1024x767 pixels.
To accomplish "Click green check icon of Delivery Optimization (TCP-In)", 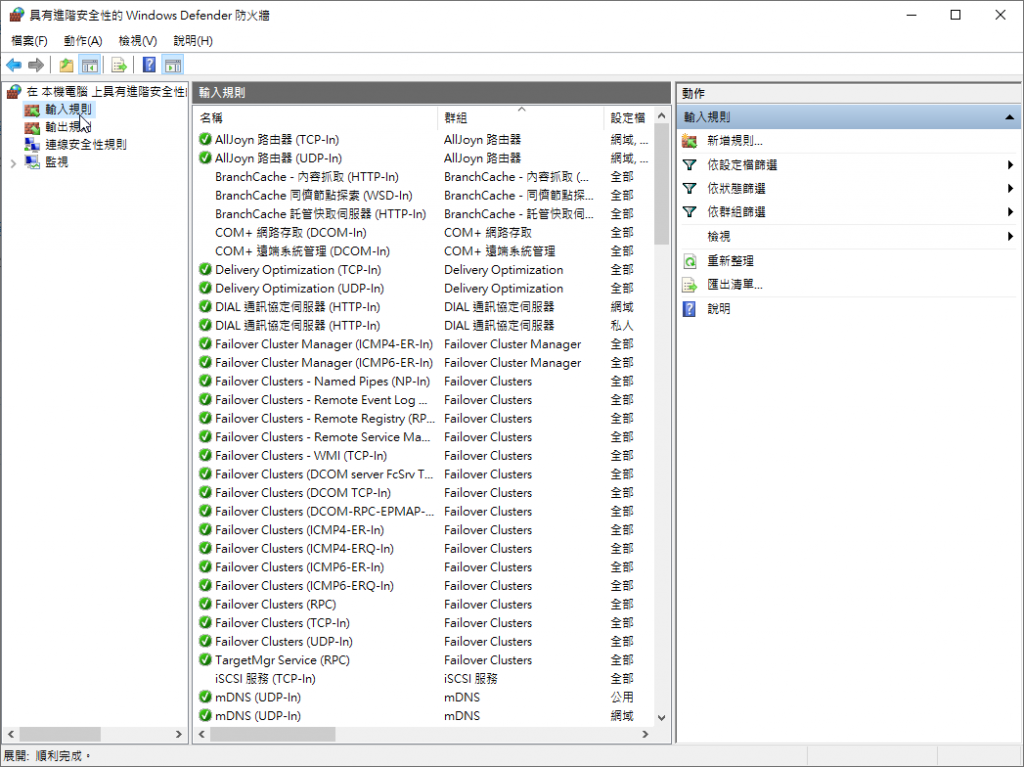I will point(205,269).
